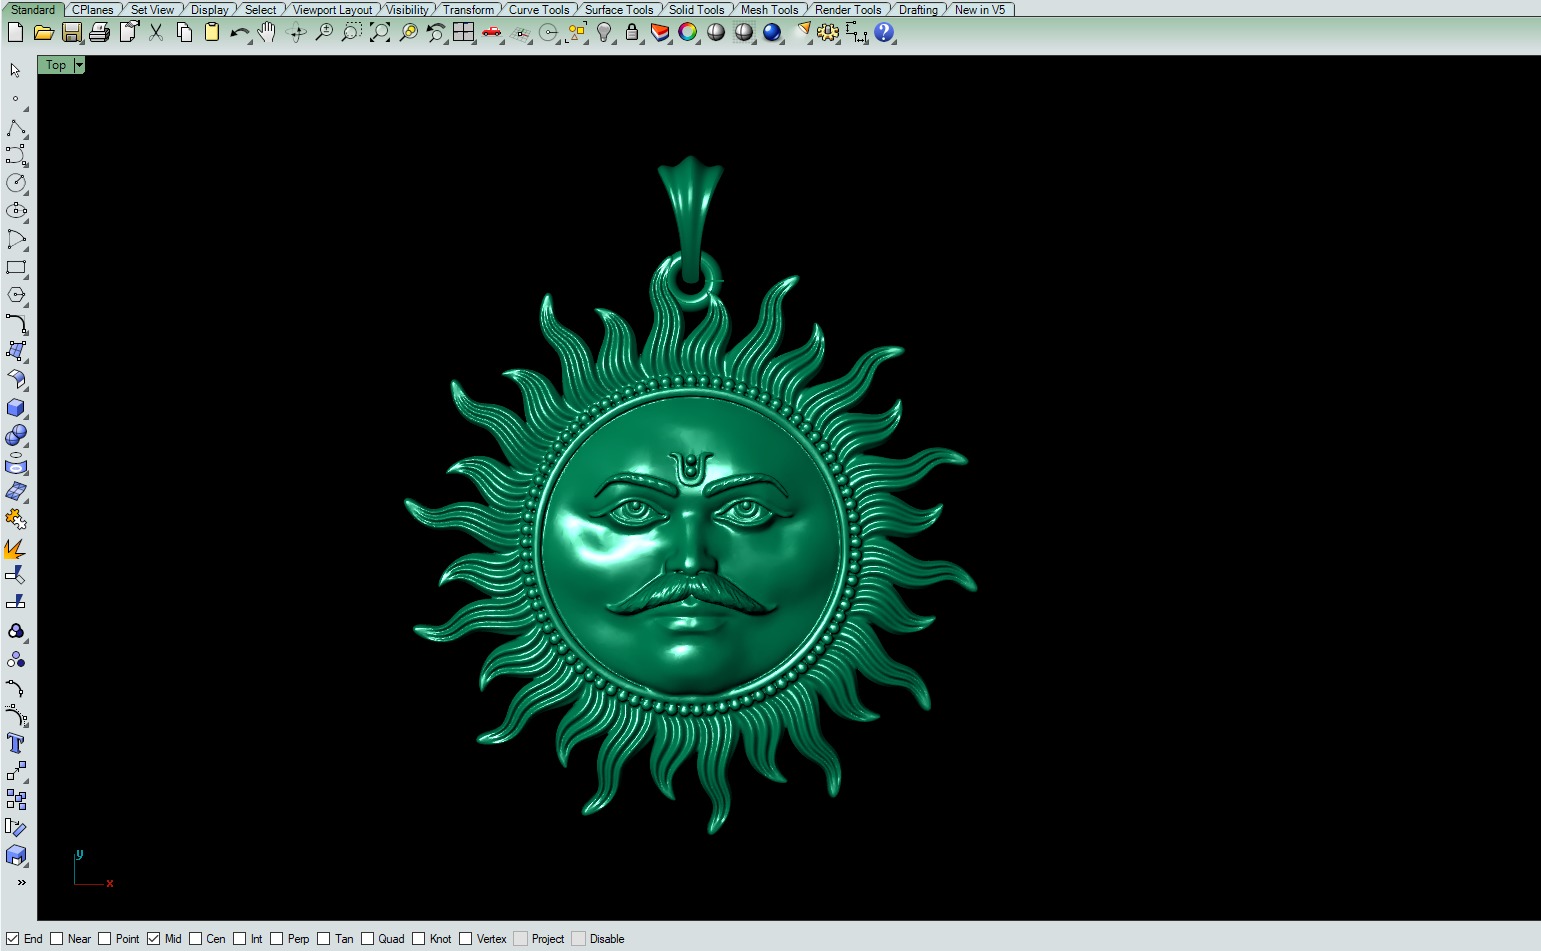The height and width of the screenshot is (951, 1541).
Task: Undo the last action
Action: (x=240, y=32)
